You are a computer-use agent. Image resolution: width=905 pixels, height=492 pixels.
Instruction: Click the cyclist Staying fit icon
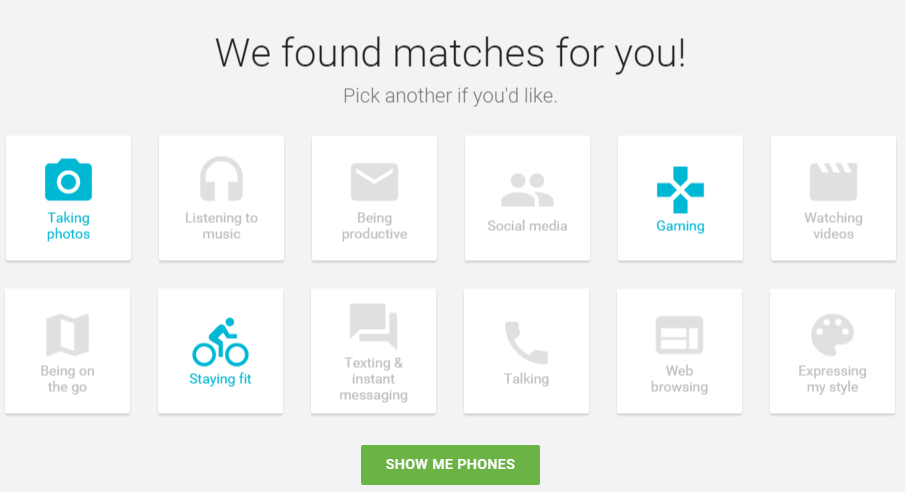[221, 342]
